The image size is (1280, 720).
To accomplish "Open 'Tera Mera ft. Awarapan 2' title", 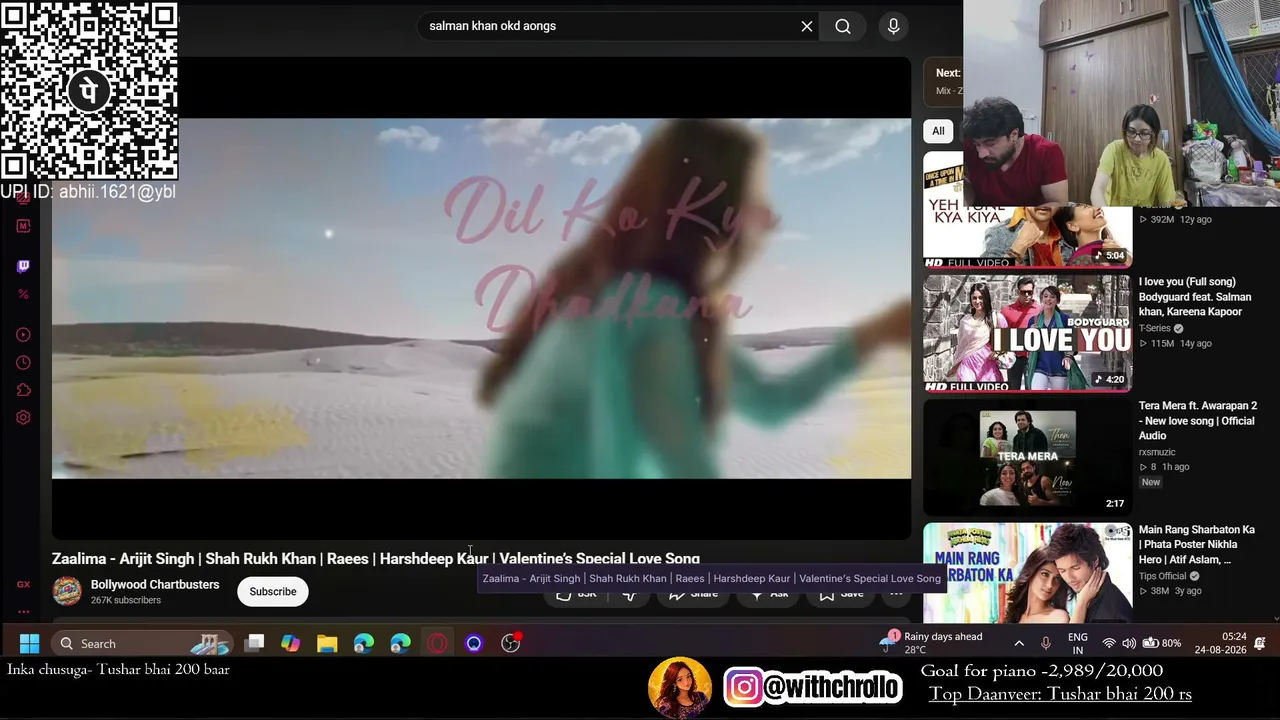I will click(x=1198, y=421).
